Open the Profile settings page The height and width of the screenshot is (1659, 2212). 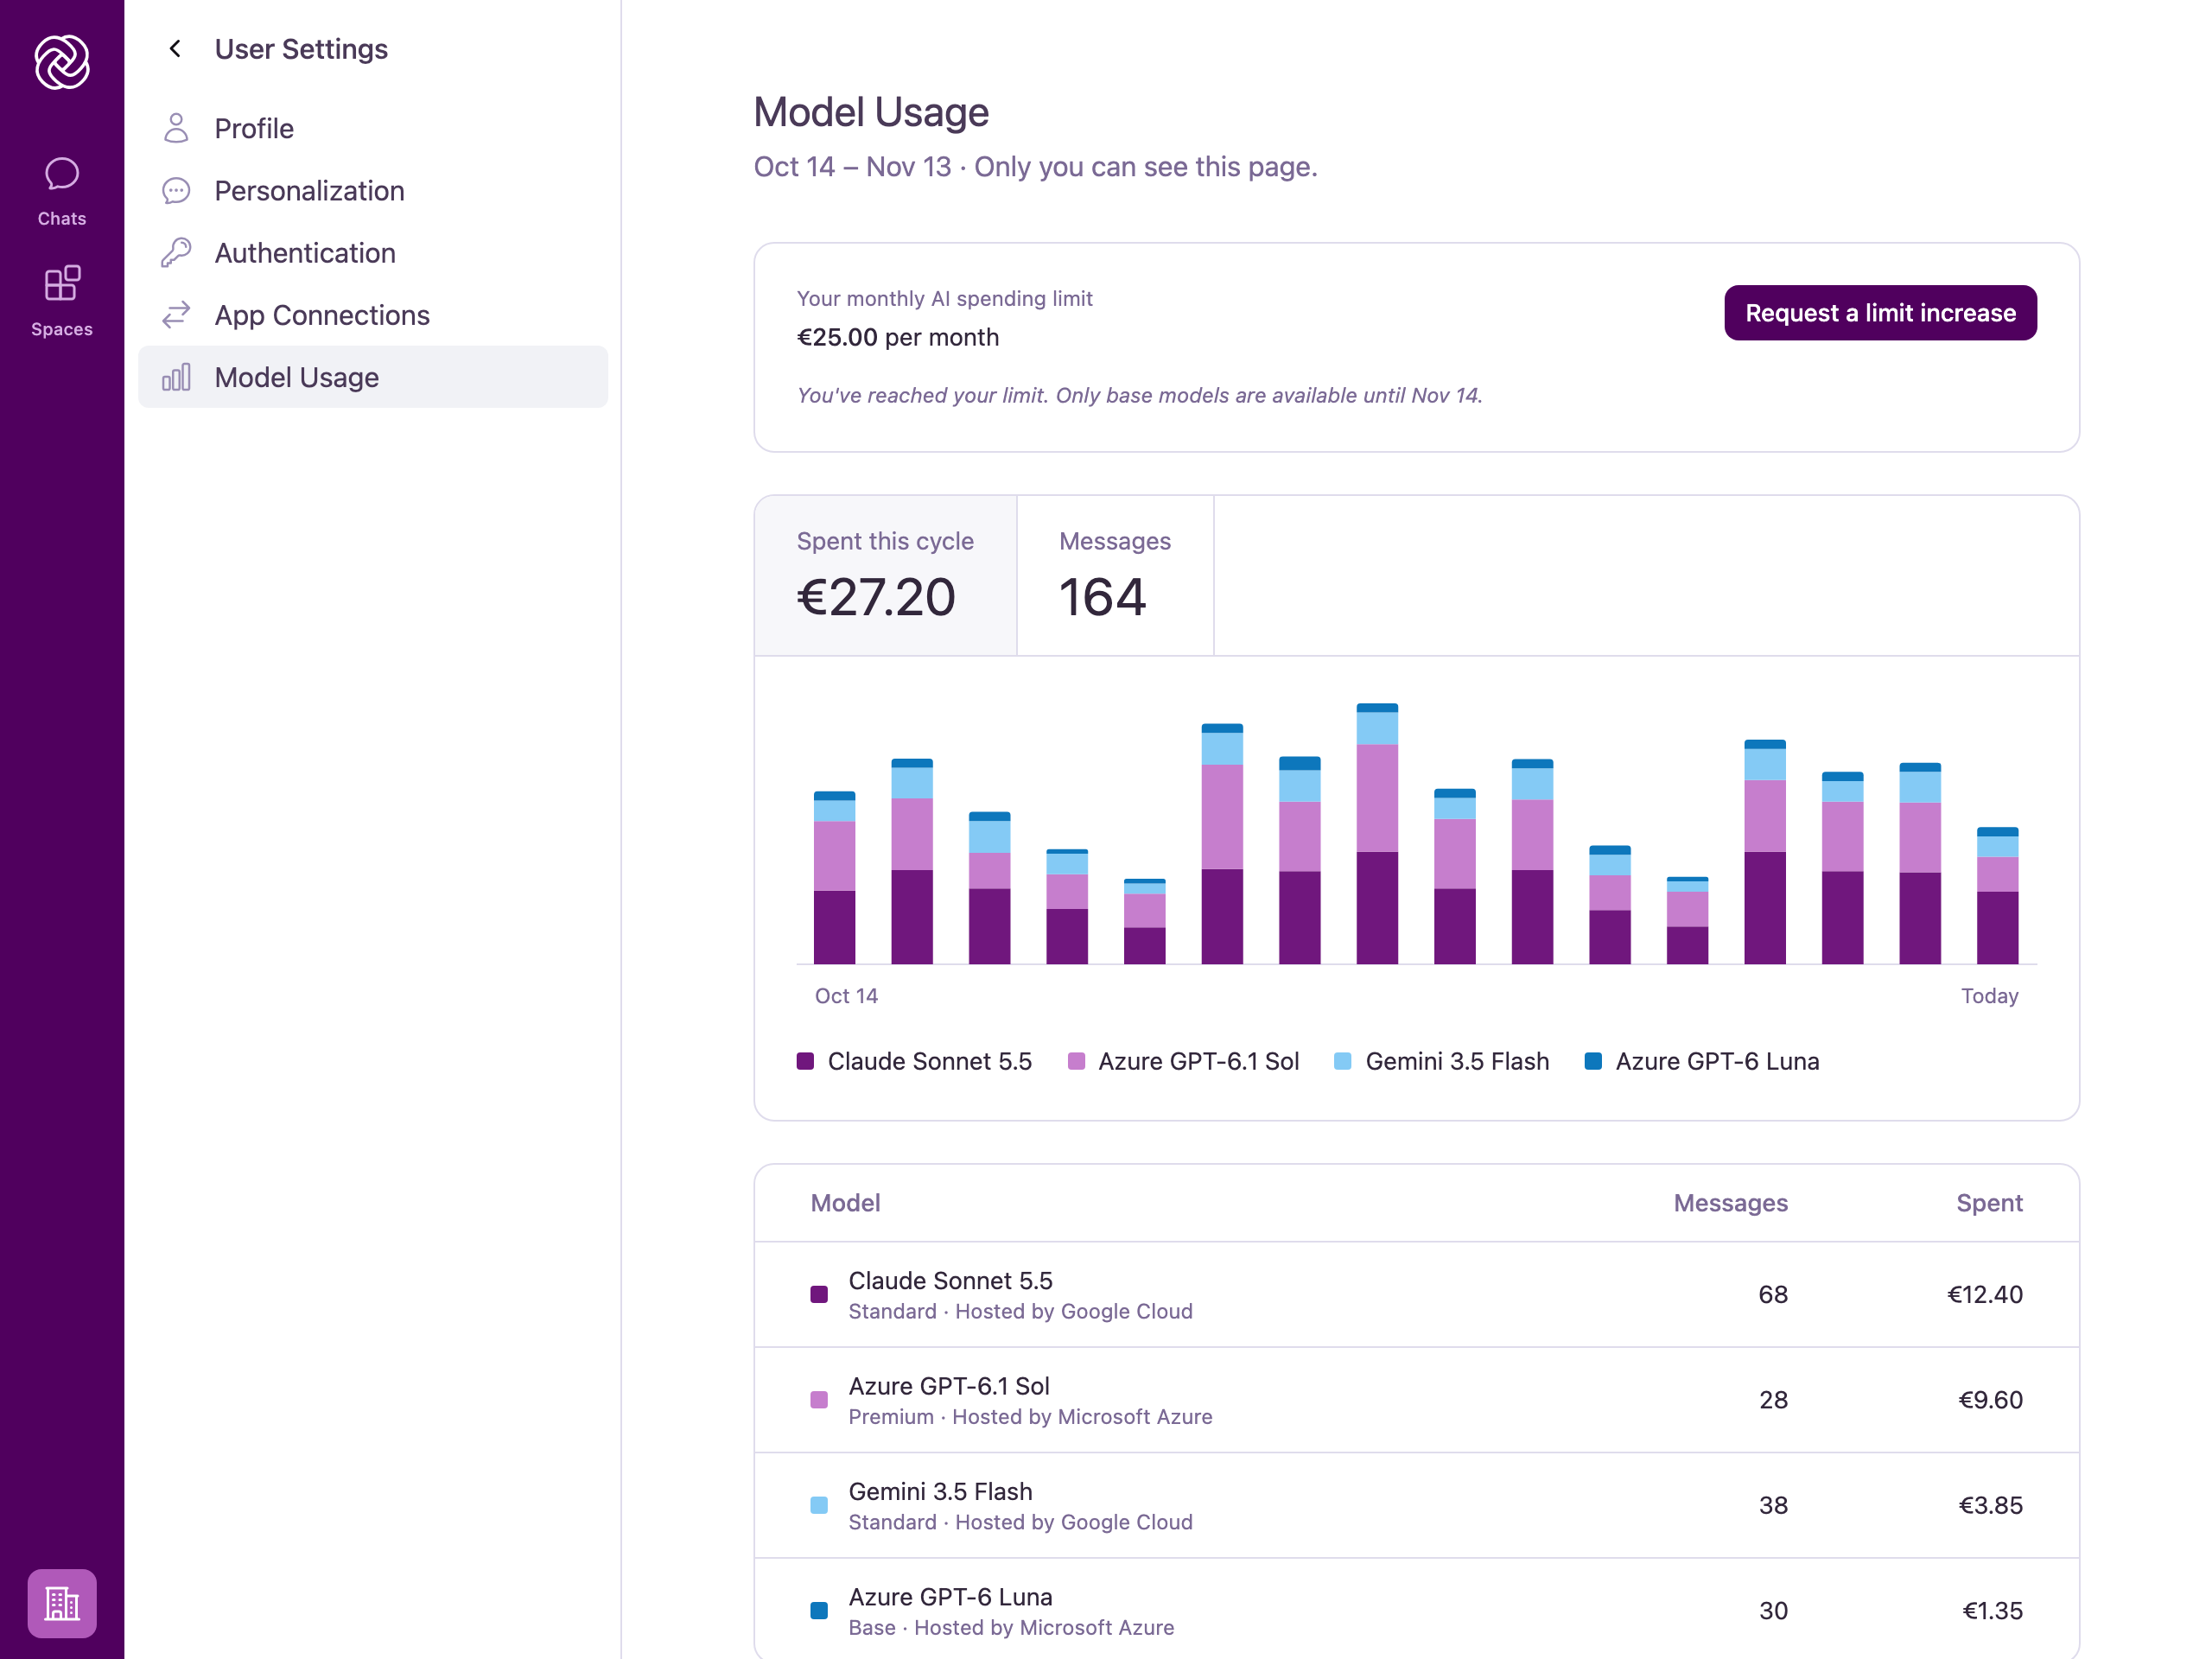[x=373, y=128]
